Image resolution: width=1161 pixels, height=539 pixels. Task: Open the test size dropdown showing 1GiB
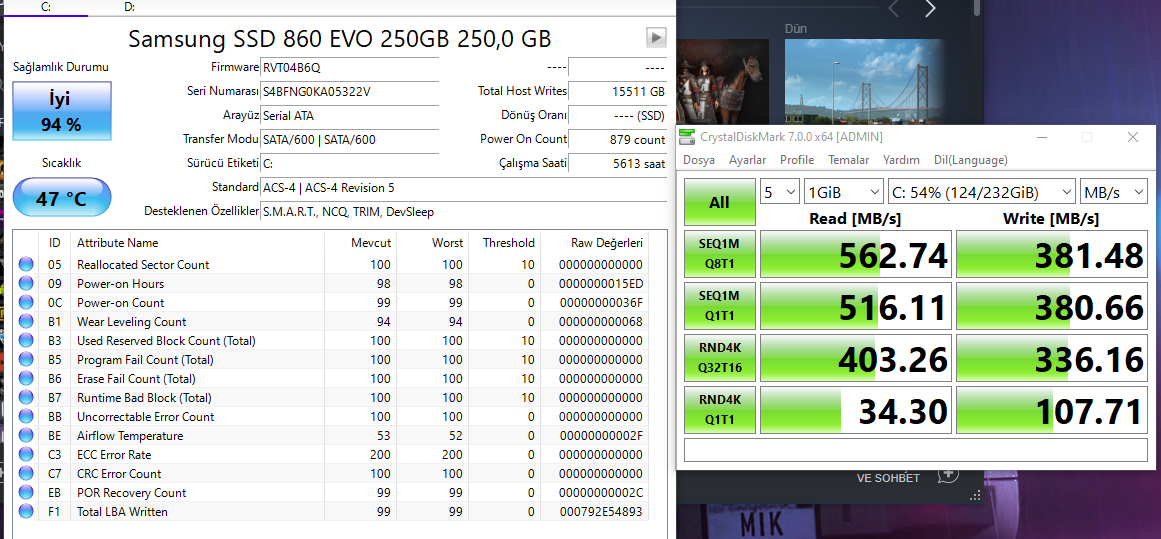pos(843,192)
